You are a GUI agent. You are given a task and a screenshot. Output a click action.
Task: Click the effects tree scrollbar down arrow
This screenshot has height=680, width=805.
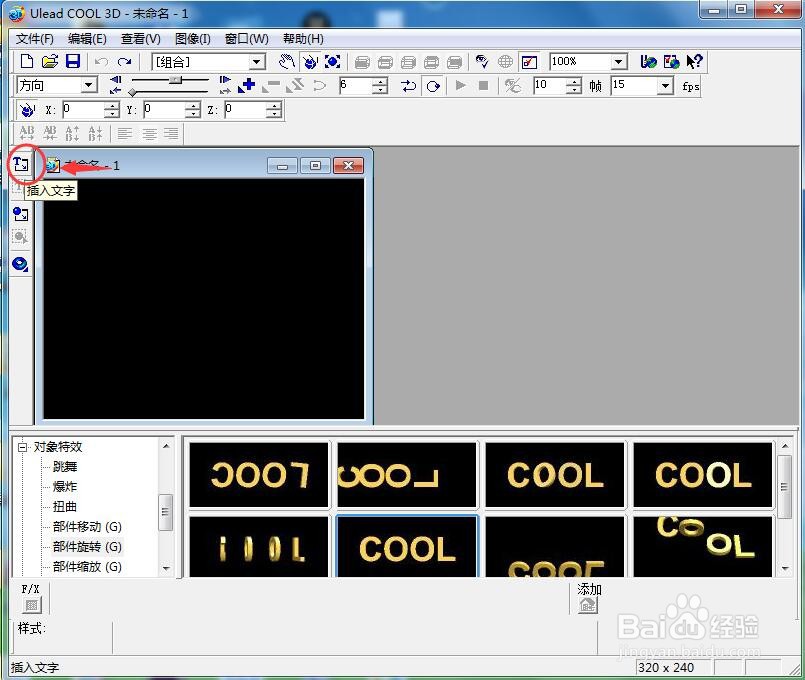(x=166, y=568)
